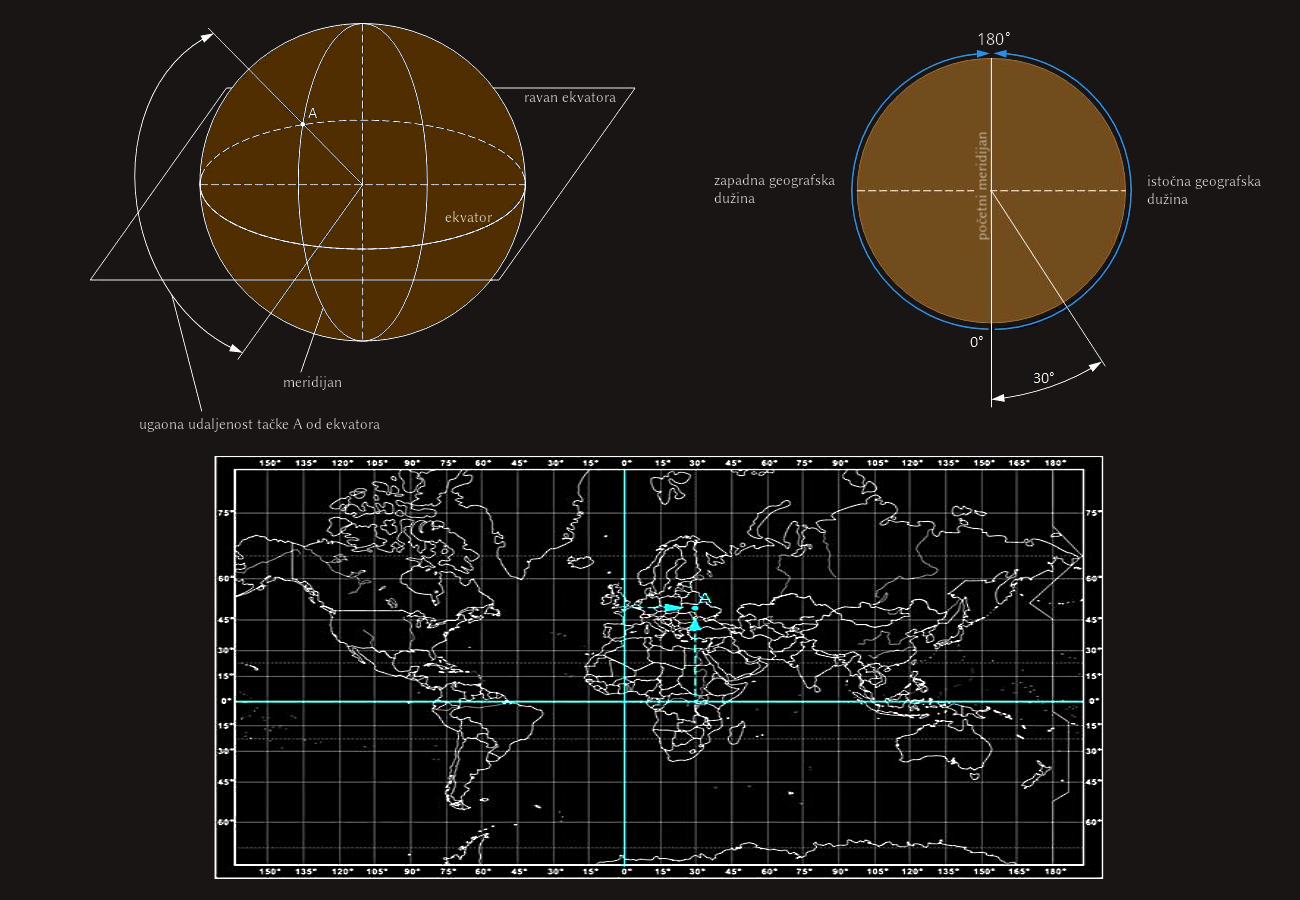
Task: Click "ugaona udaljenost tačke A od ekvatora" caption
Action: (x=259, y=425)
